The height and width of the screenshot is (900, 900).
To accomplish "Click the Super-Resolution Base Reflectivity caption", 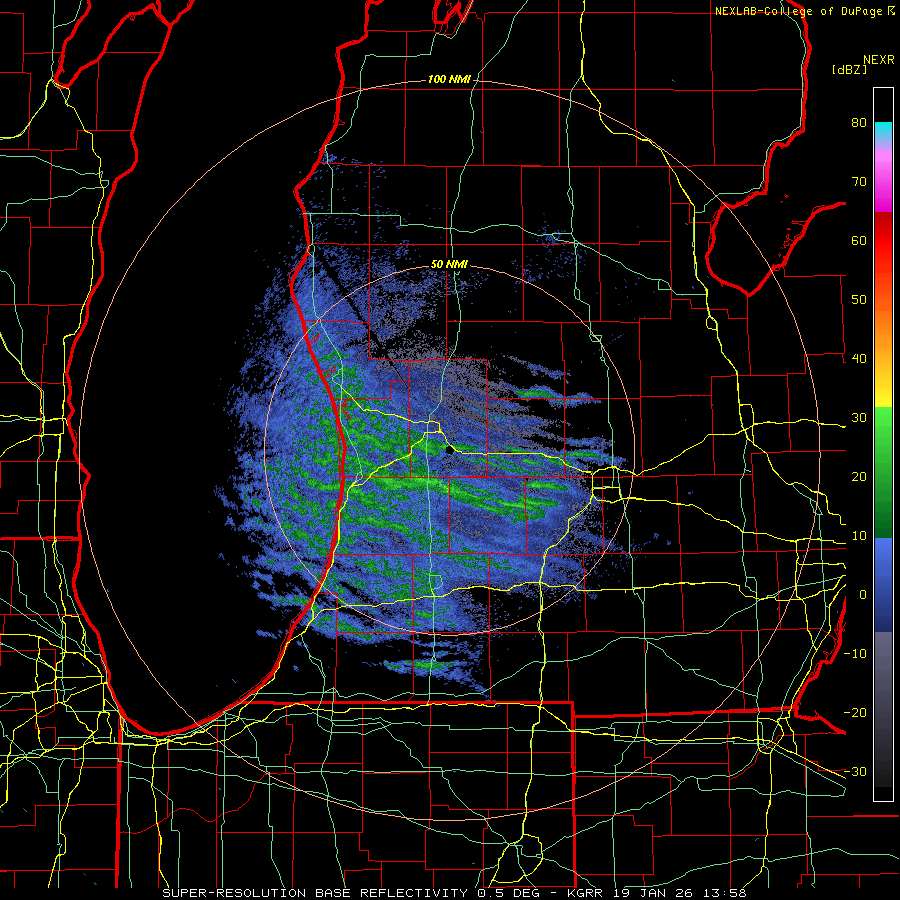I will 315,893.
